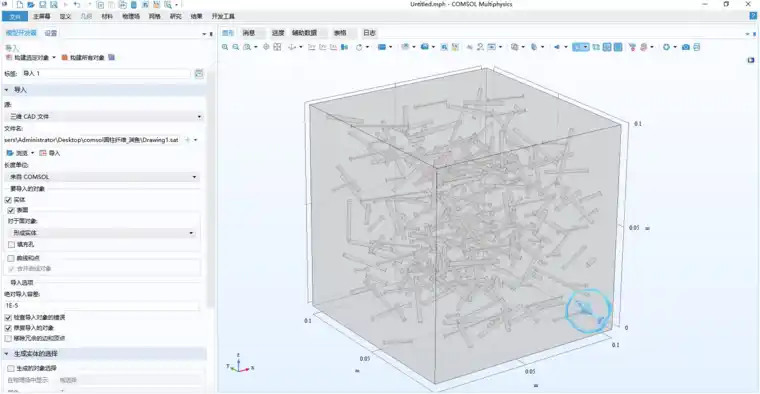Switch to the 日志 tab
Image resolution: width=760 pixels, height=394 pixels.
click(x=369, y=33)
